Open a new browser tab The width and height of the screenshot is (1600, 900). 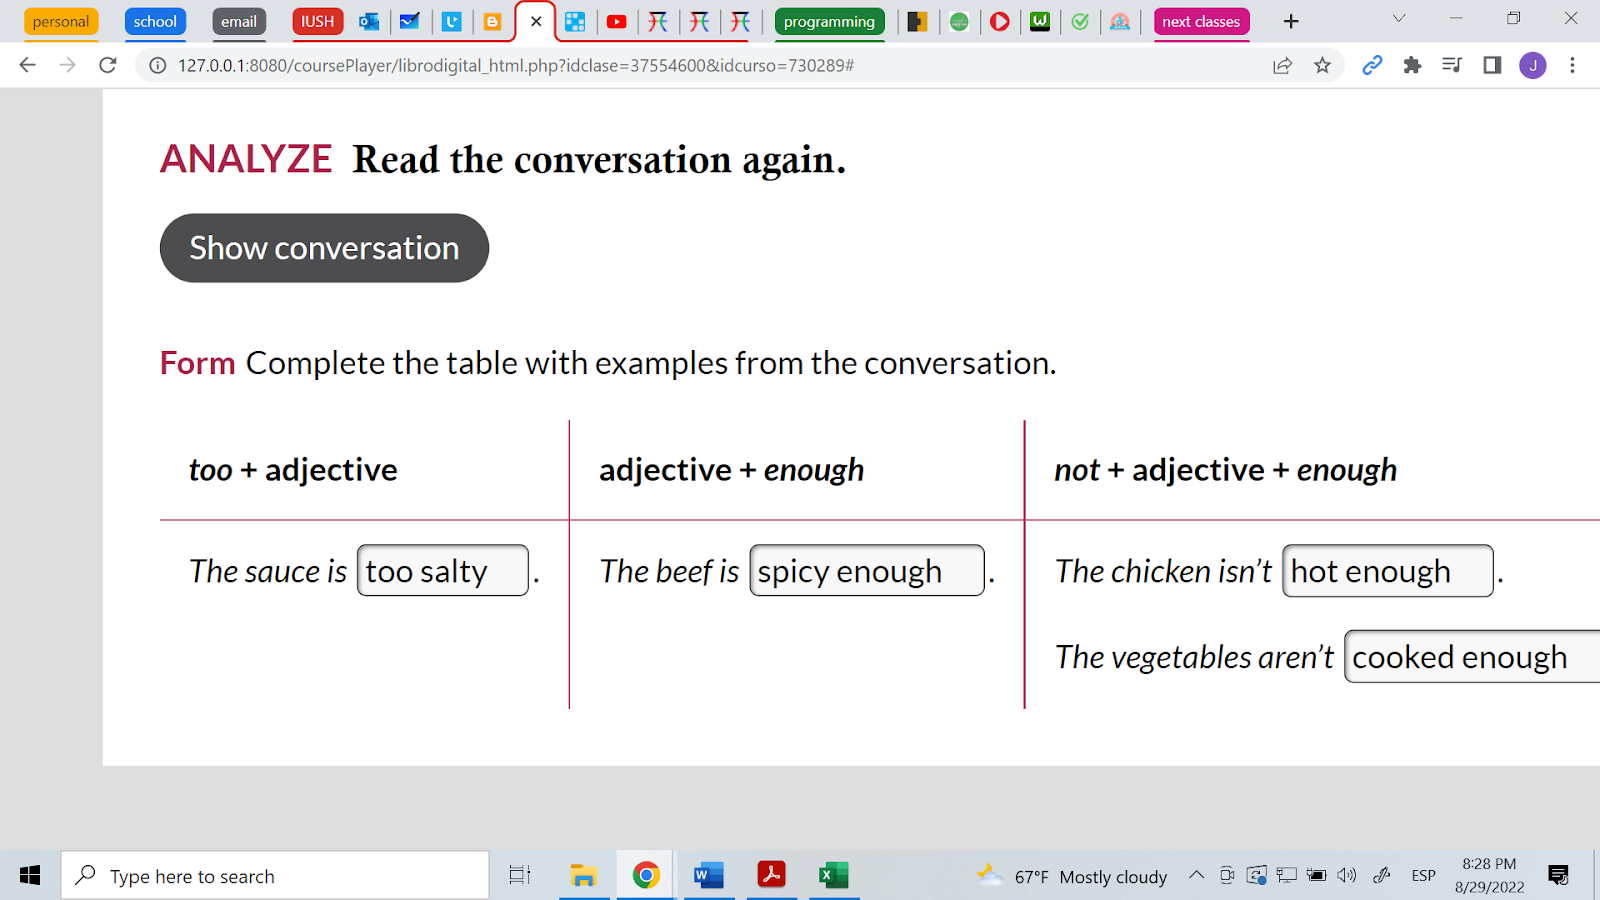pos(1291,22)
